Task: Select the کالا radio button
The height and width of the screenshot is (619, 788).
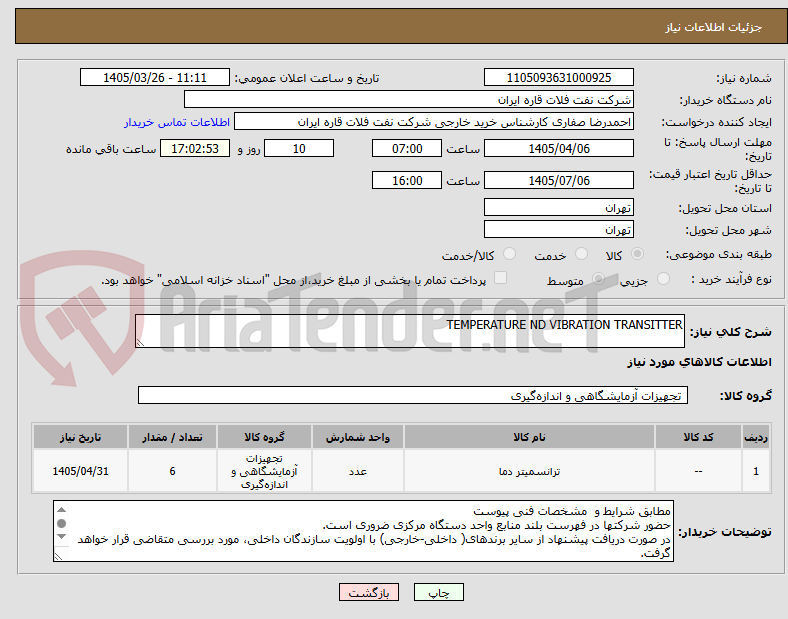Action: (637, 254)
